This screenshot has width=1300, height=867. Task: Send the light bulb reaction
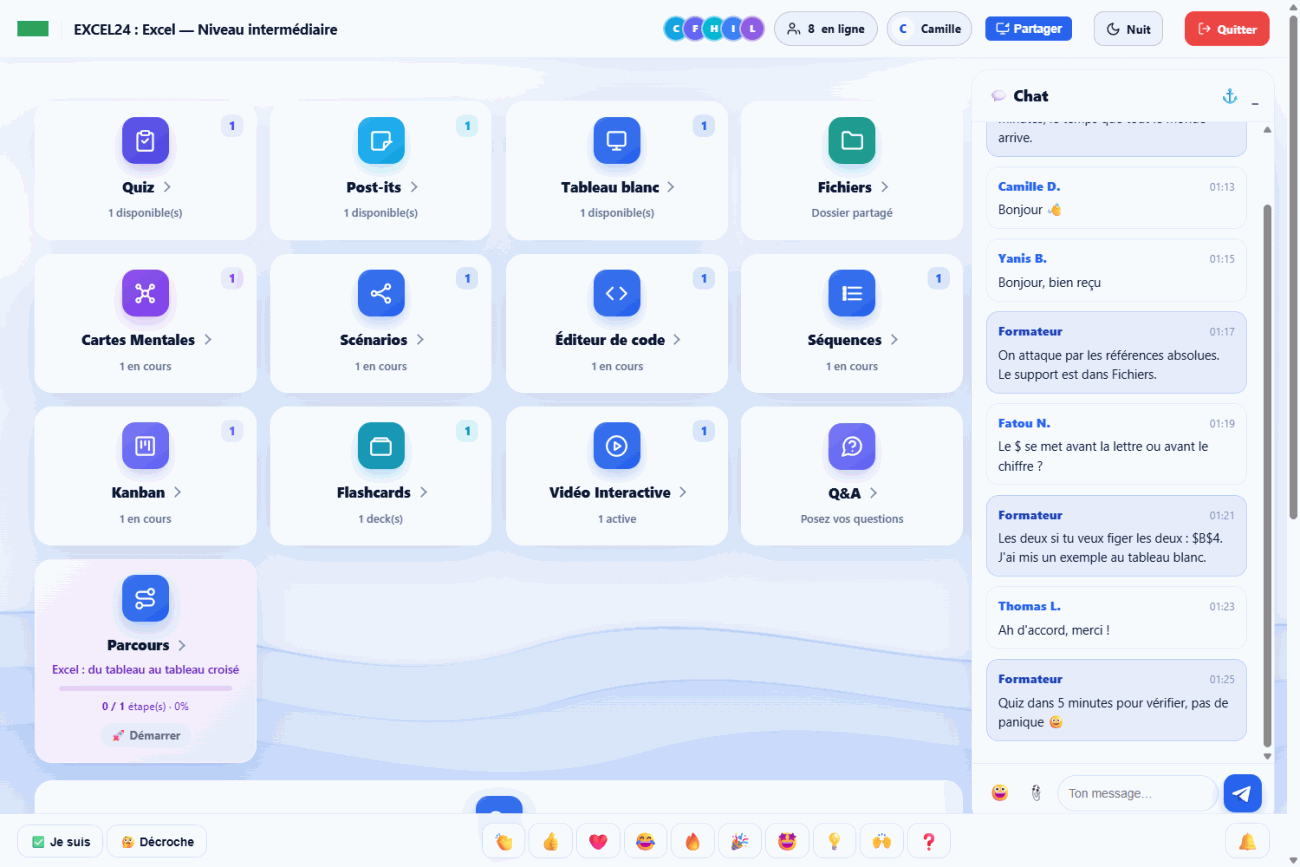(x=834, y=842)
